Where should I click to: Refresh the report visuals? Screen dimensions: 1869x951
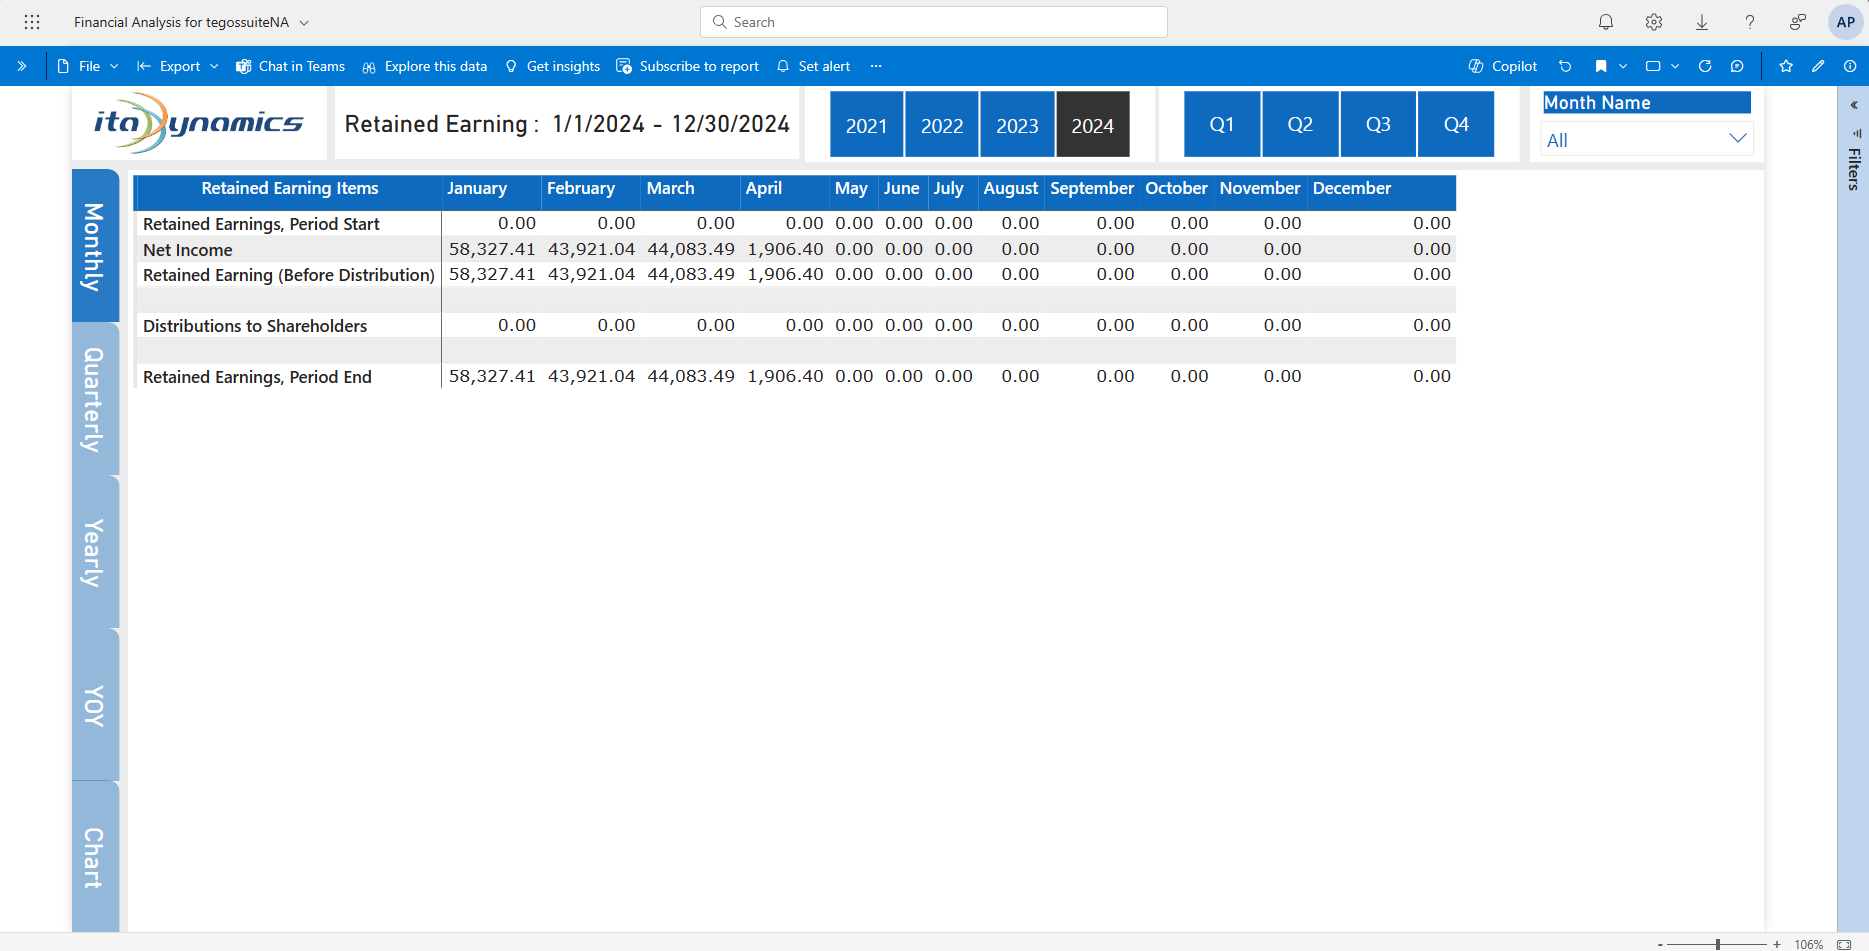click(x=1705, y=66)
